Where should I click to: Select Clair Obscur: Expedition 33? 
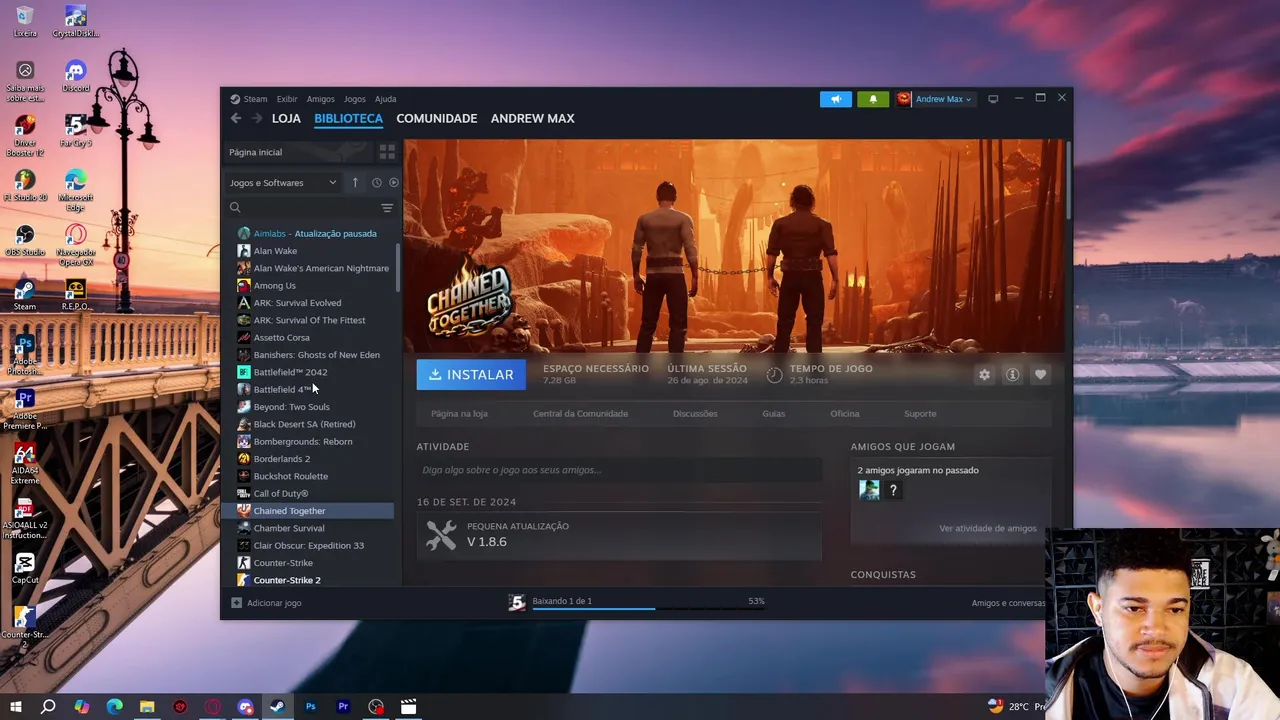click(x=315, y=545)
